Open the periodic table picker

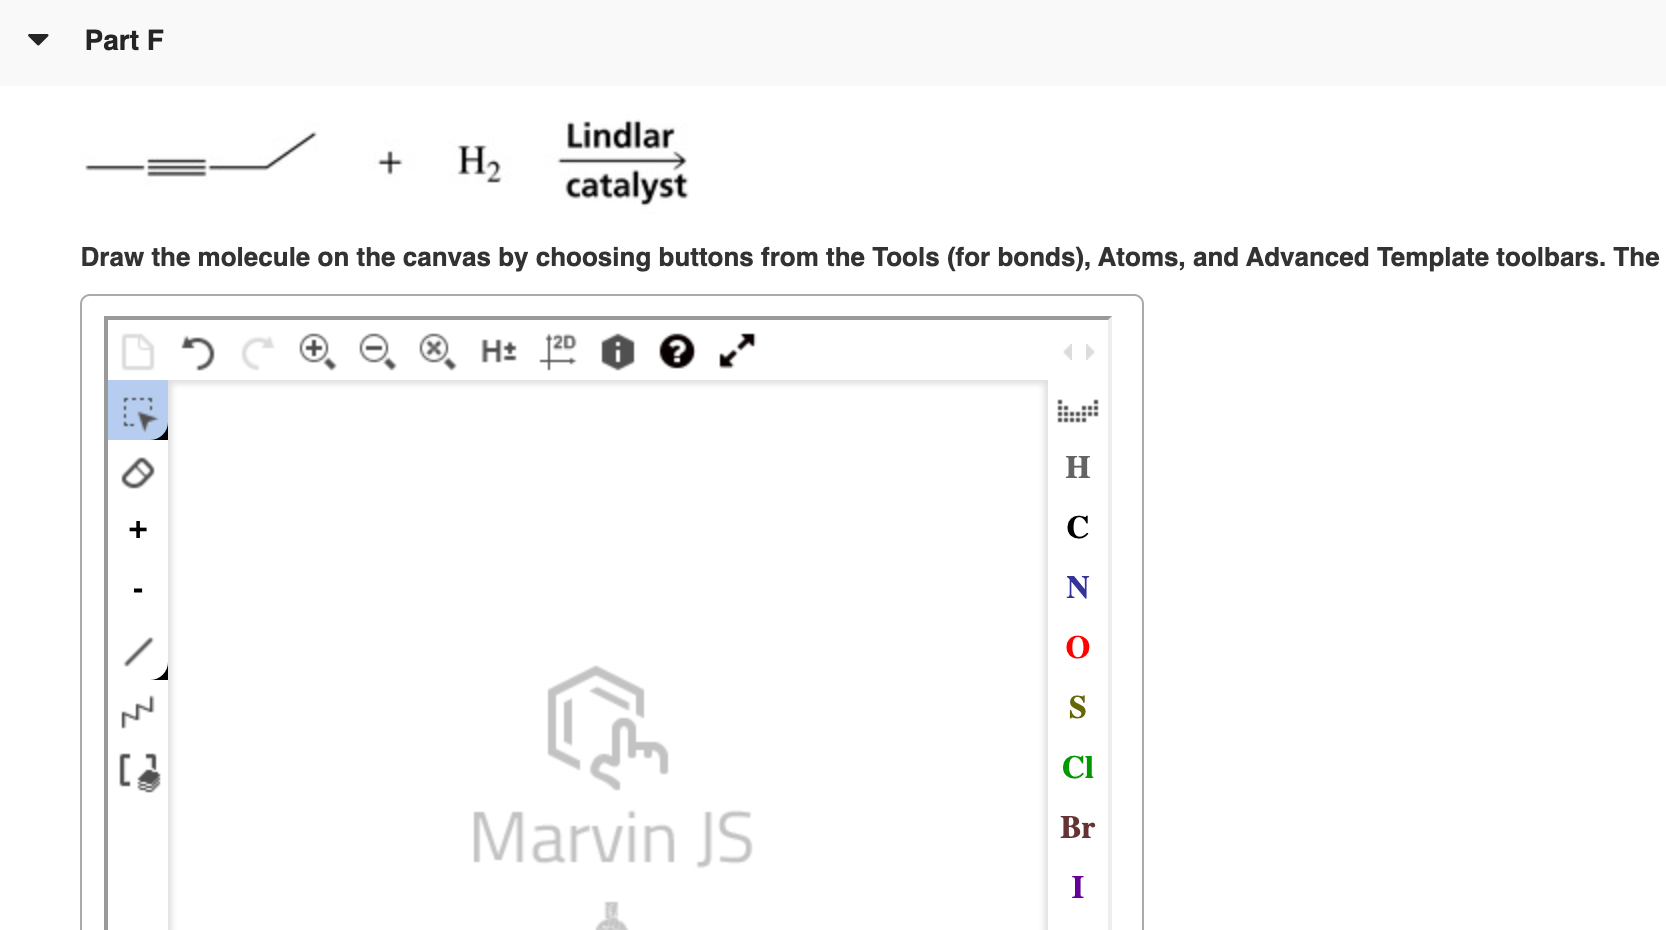pyautogui.click(x=1077, y=411)
